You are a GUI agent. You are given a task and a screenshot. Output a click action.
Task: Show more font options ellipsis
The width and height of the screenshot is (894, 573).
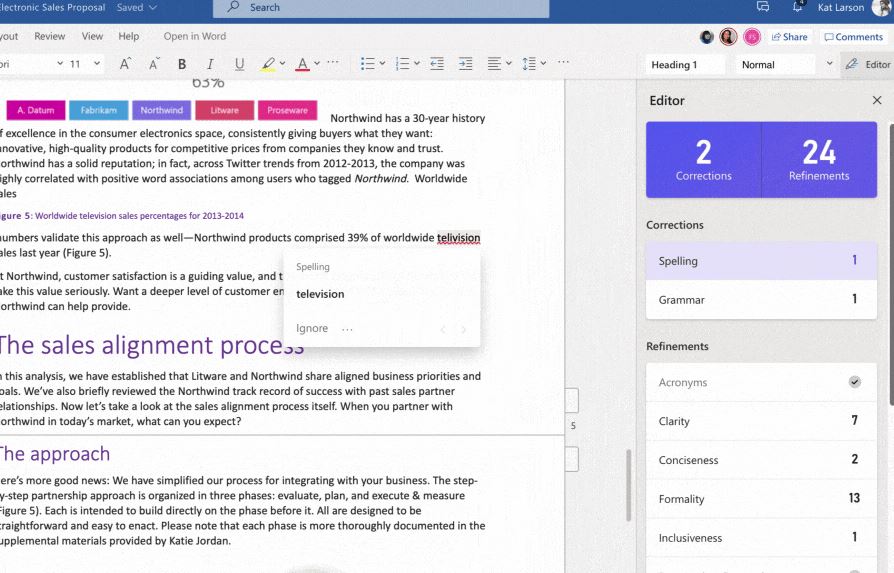point(334,62)
